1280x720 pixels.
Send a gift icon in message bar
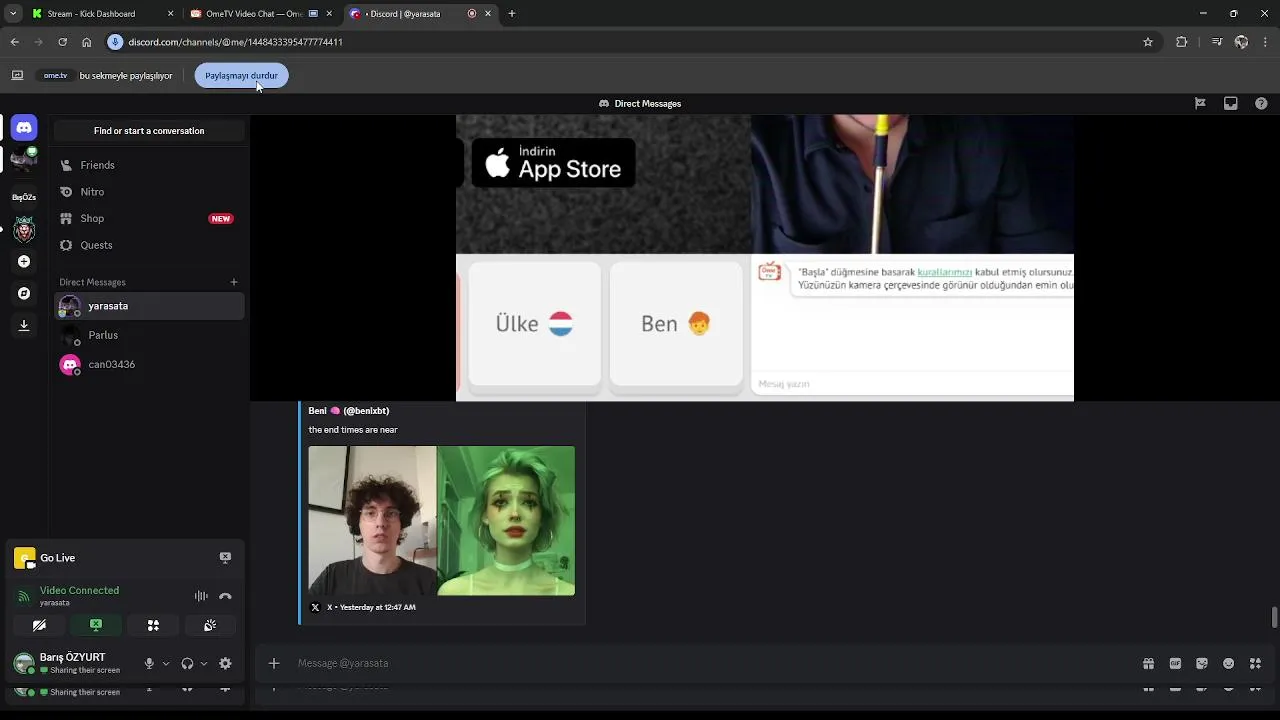(x=1148, y=663)
